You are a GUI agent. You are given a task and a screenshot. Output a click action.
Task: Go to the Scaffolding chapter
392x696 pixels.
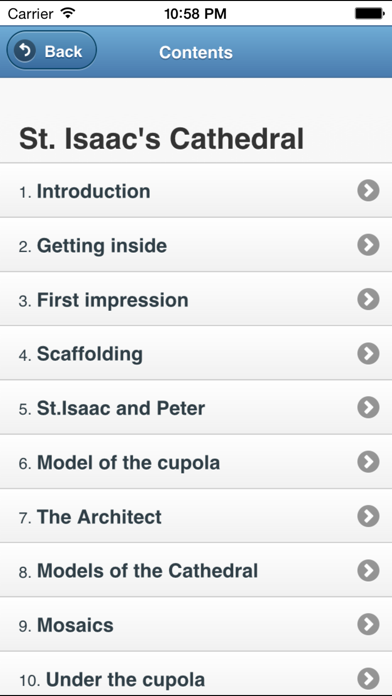[x=196, y=353]
